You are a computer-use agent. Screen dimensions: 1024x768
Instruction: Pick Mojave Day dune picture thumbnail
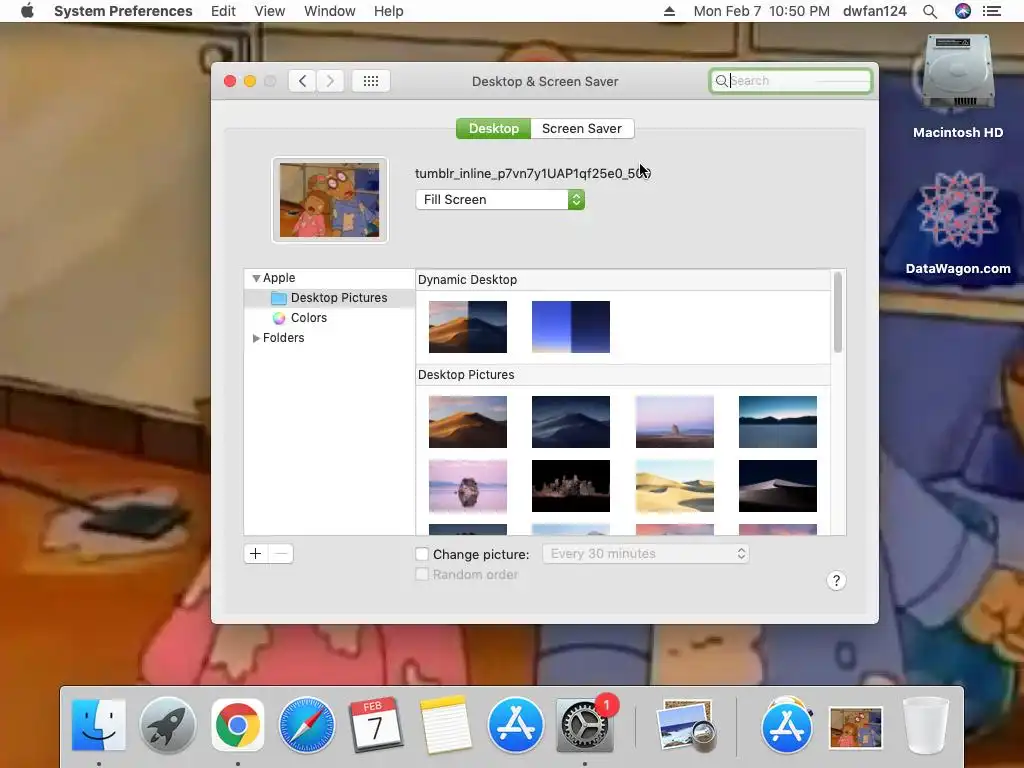468,422
